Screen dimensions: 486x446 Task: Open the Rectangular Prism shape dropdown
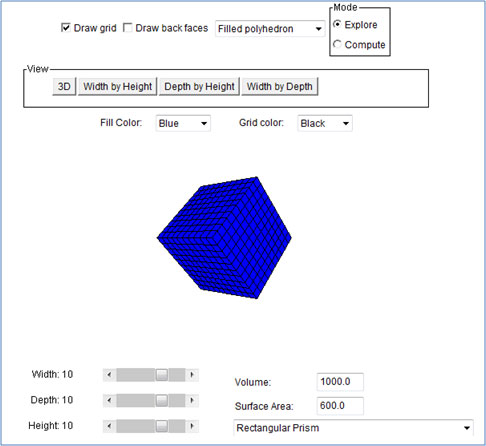pyautogui.click(x=353, y=428)
